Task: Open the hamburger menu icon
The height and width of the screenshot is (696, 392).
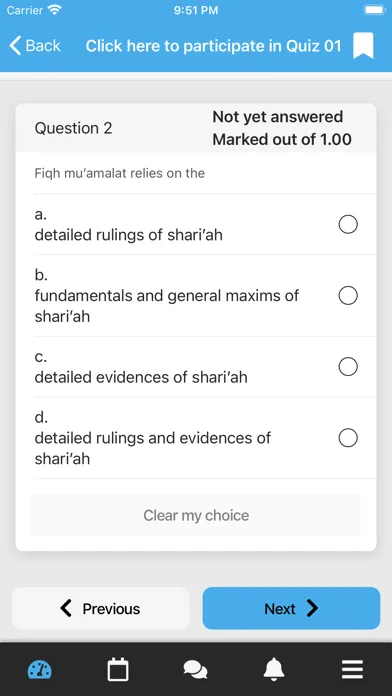Action: pos(352,670)
